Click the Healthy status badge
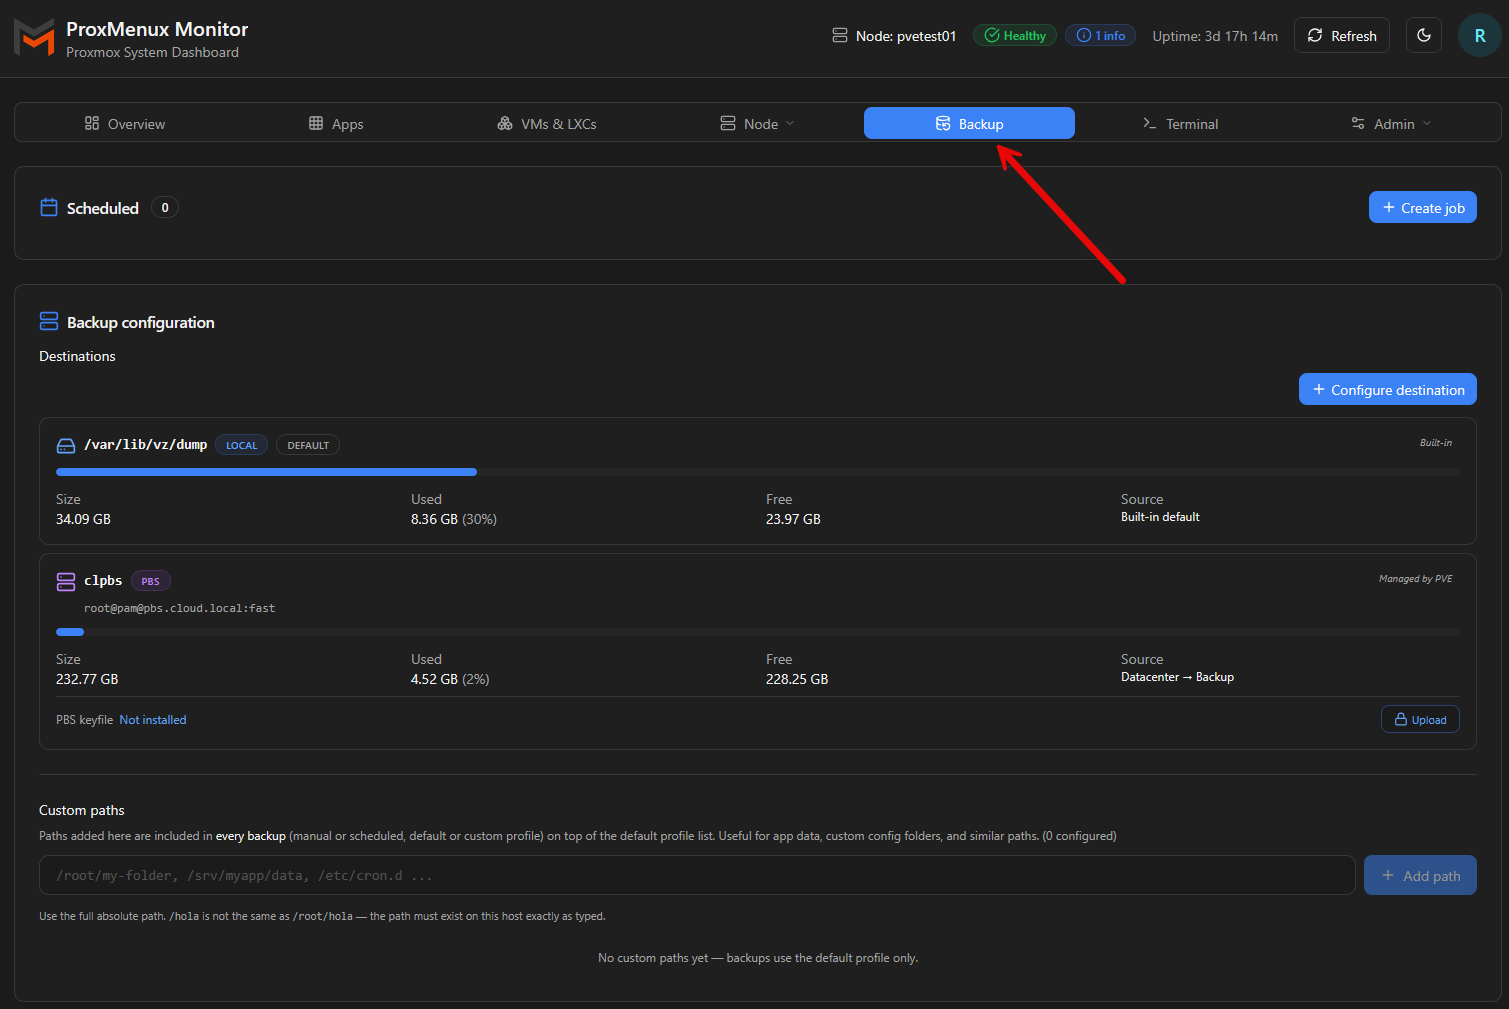The height and width of the screenshot is (1009, 1509). (x=1015, y=35)
